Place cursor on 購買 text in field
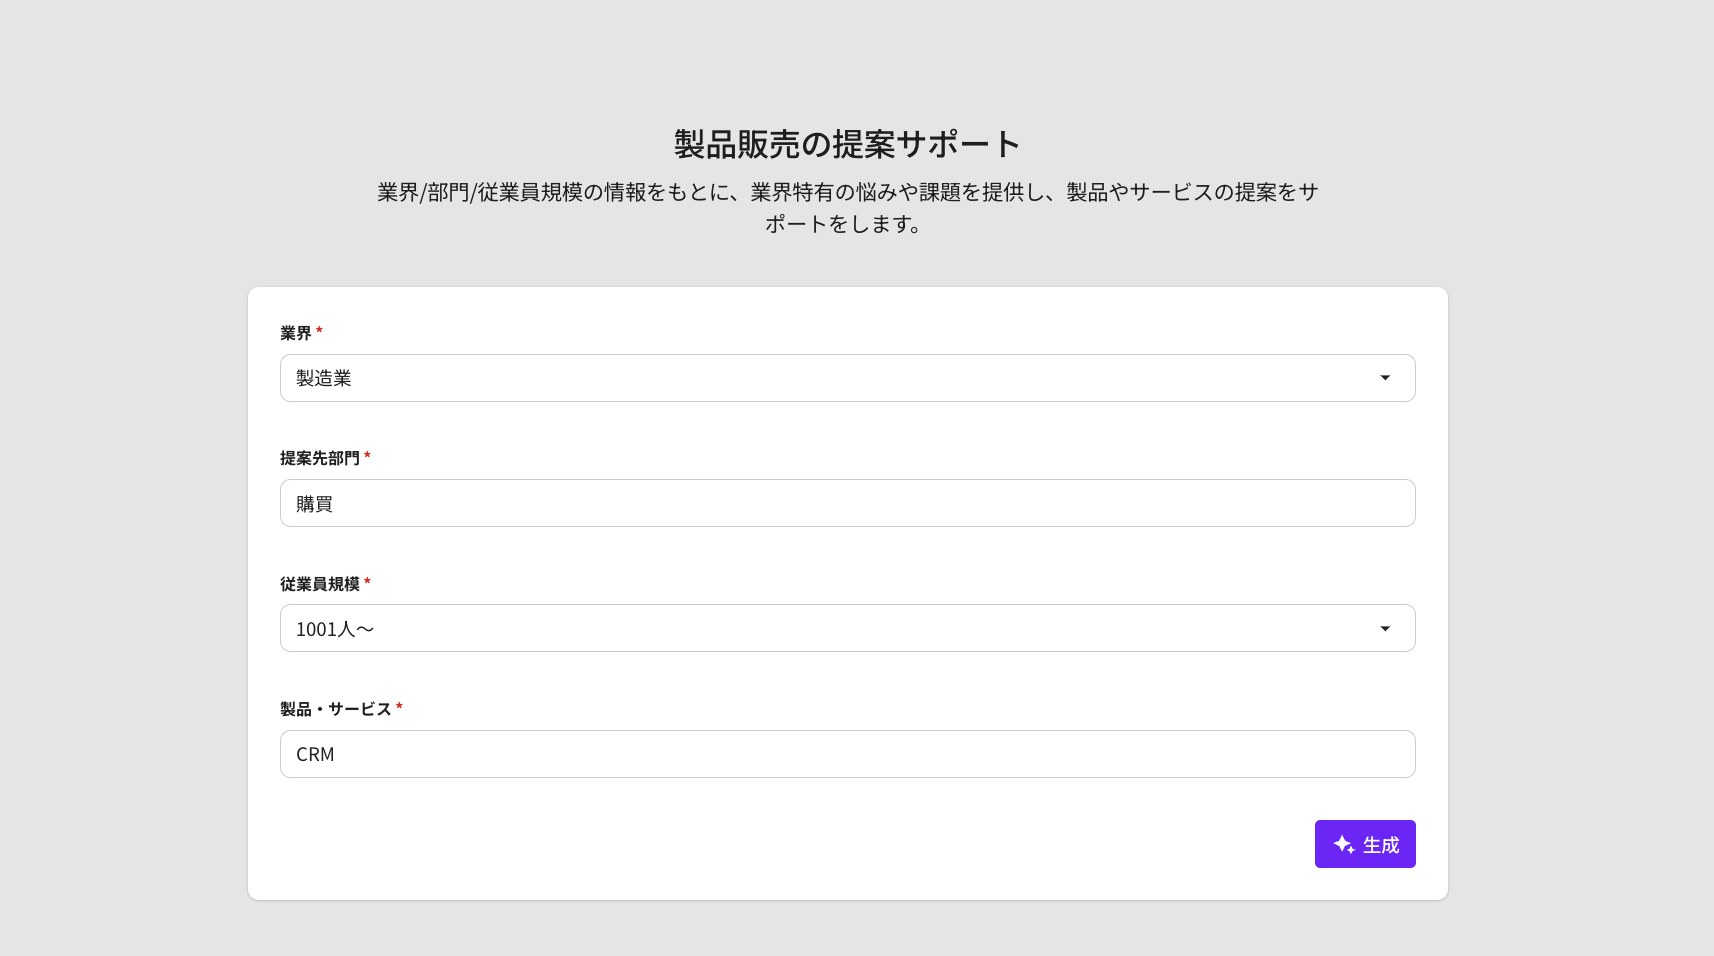This screenshot has width=1714, height=956. [314, 505]
